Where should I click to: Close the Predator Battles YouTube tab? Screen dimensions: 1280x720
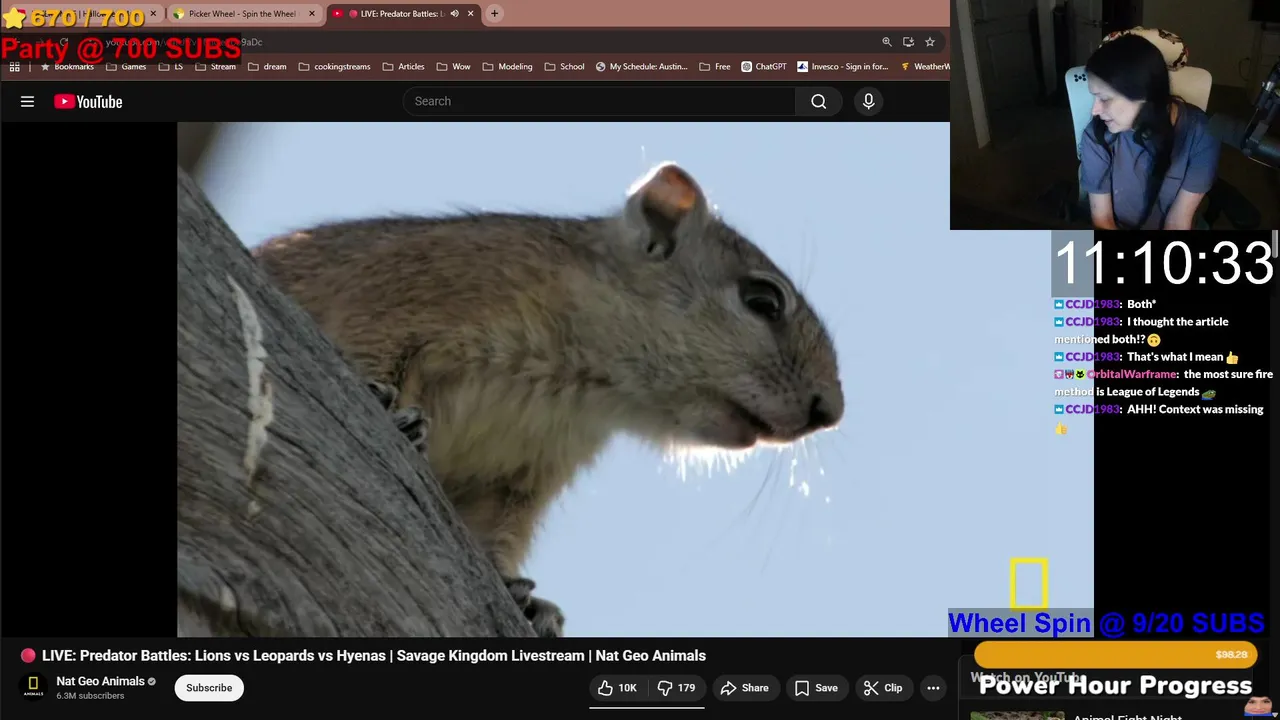(470, 14)
